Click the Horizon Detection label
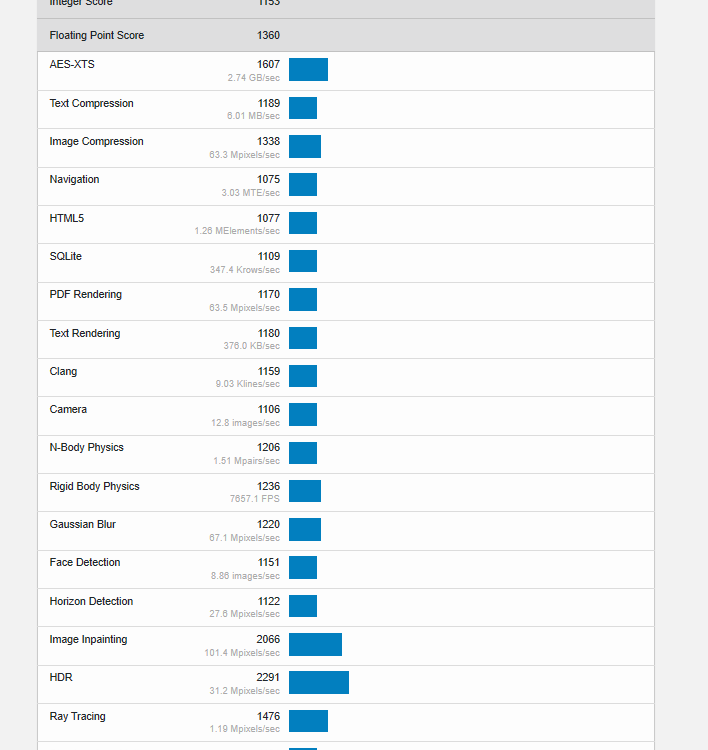 click(x=91, y=602)
